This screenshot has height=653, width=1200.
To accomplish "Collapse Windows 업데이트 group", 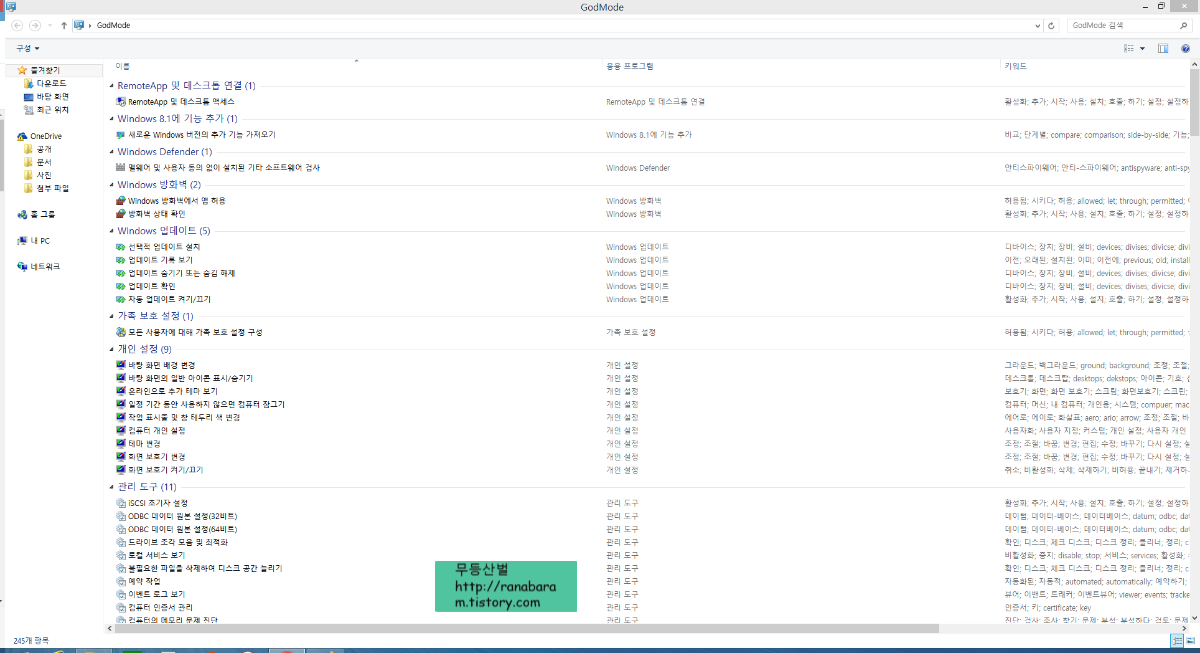I will click(x=111, y=231).
